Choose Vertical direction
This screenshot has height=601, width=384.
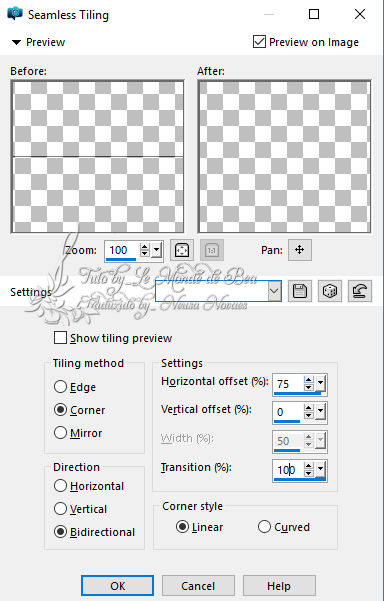pyautogui.click(x=60, y=509)
